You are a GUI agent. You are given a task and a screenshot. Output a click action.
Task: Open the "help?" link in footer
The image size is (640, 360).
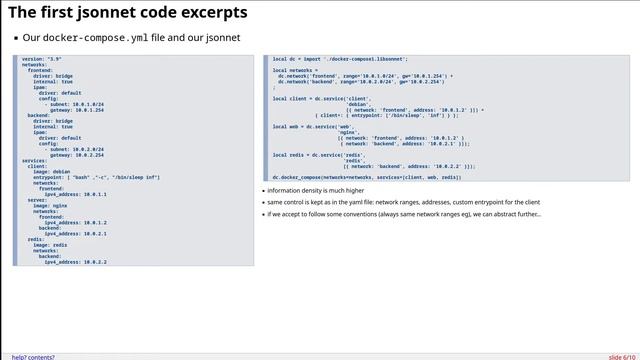point(19,357)
